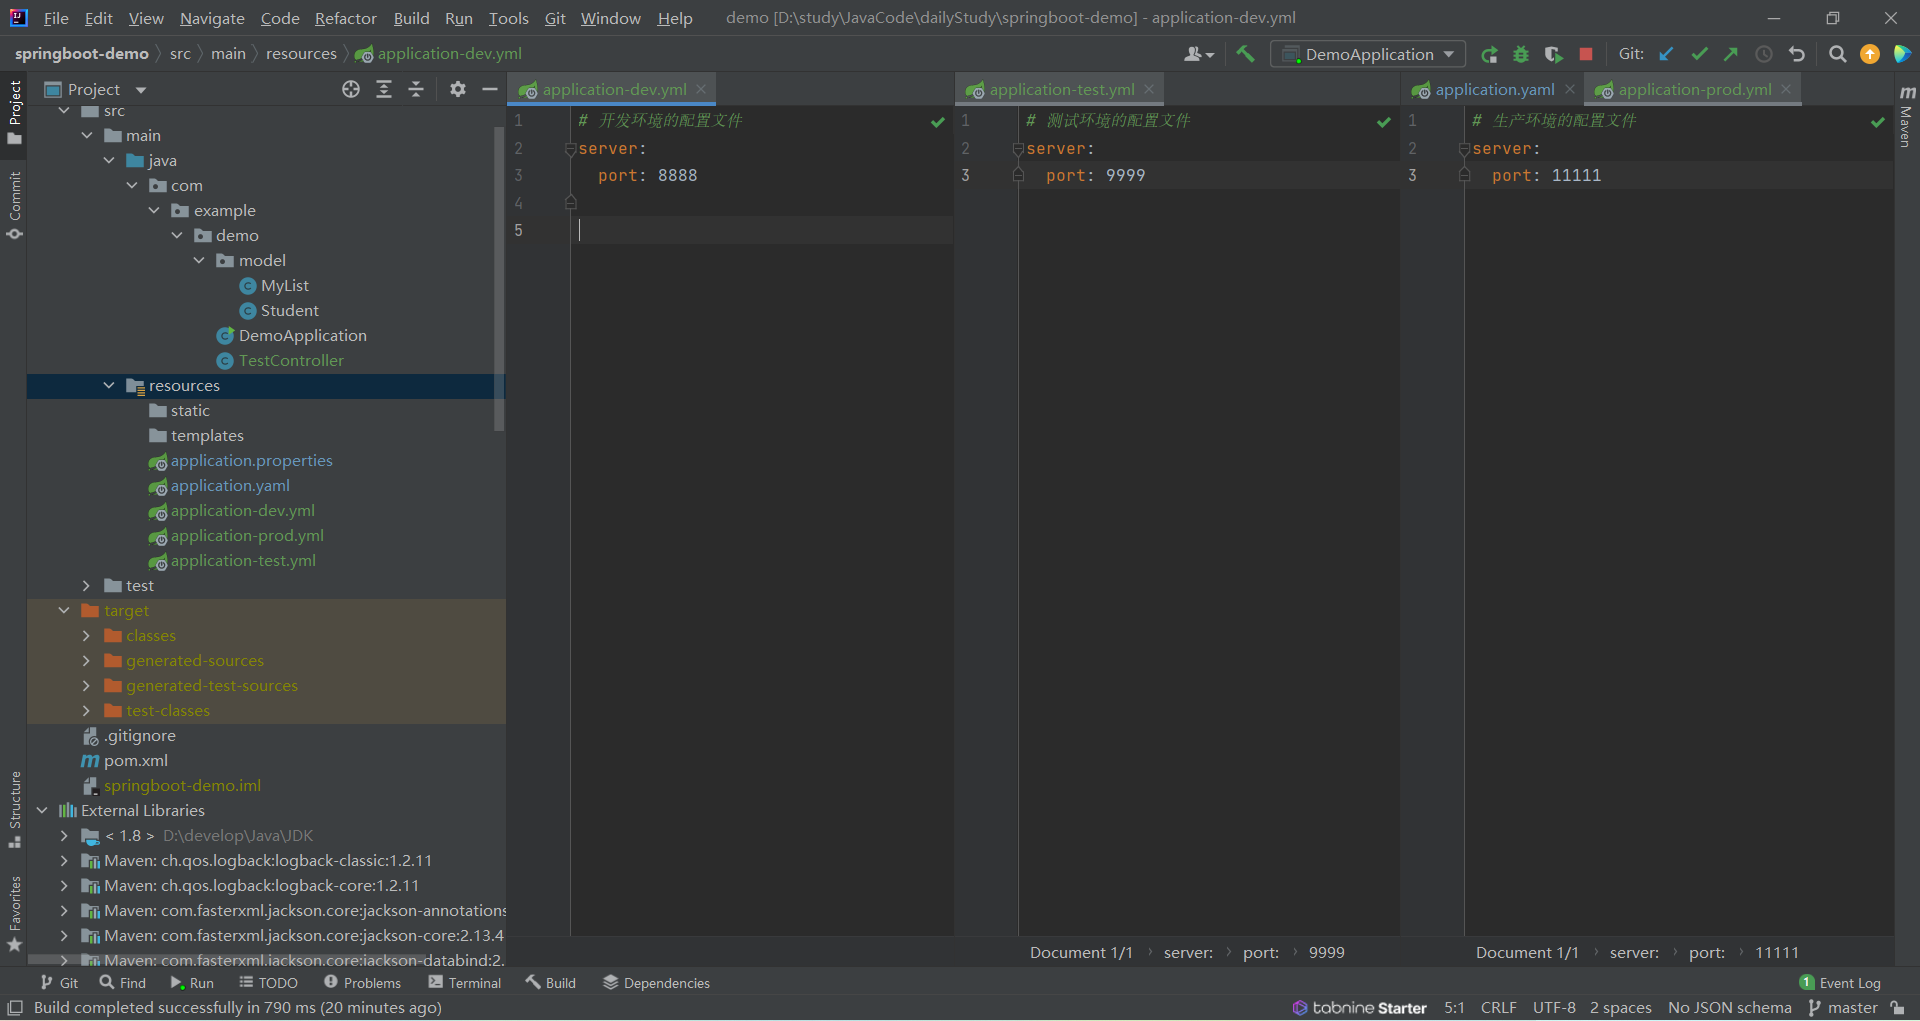This screenshot has height=1021, width=1920.
Task: Start debugging with the green bug icon
Action: [x=1521, y=54]
